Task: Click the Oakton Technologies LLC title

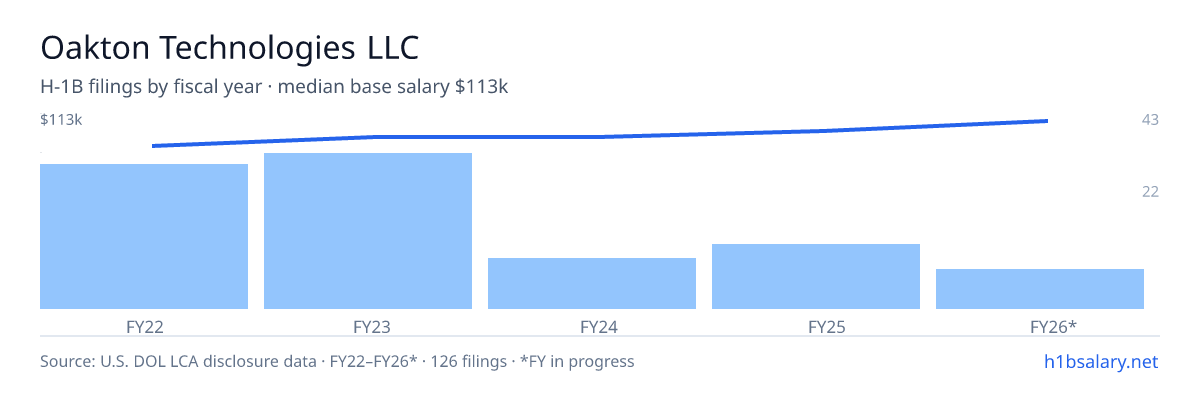Action: [229, 47]
